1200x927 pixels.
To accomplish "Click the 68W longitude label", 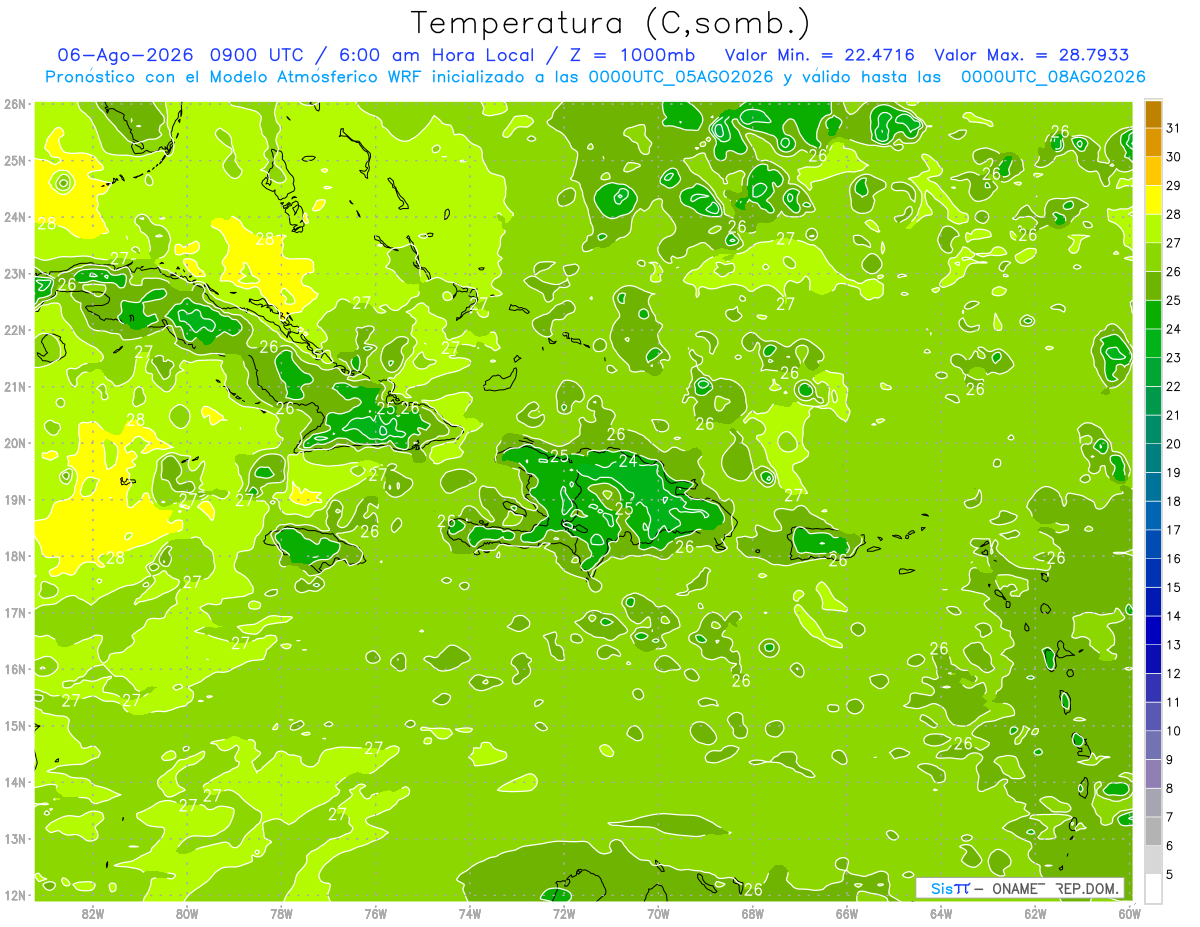I will [x=753, y=913].
